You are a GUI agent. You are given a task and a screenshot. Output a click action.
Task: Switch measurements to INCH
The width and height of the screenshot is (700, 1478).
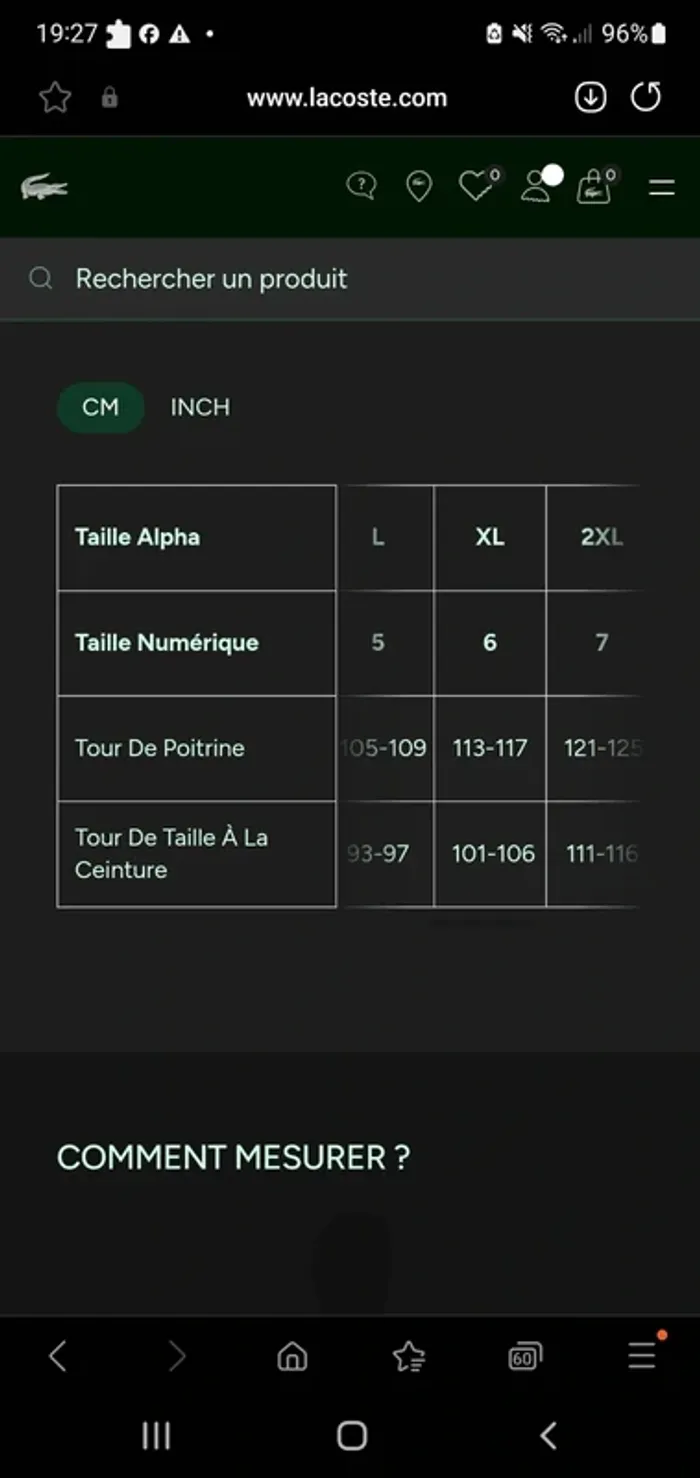click(200, 407)
